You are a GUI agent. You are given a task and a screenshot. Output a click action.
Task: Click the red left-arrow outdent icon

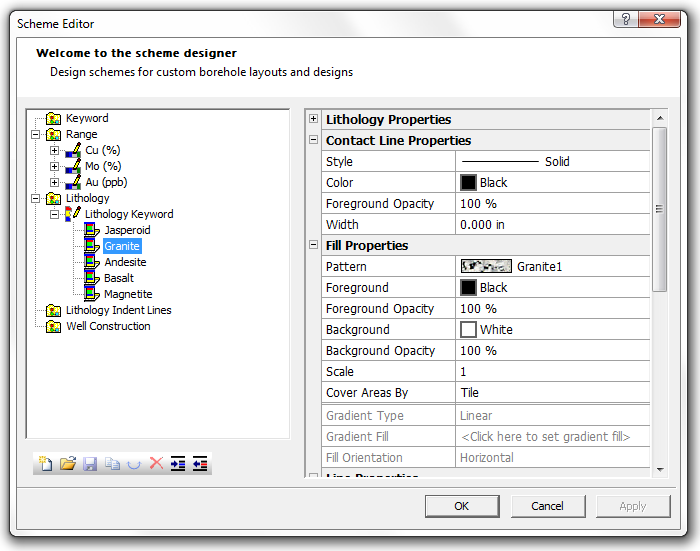point(200,463)
